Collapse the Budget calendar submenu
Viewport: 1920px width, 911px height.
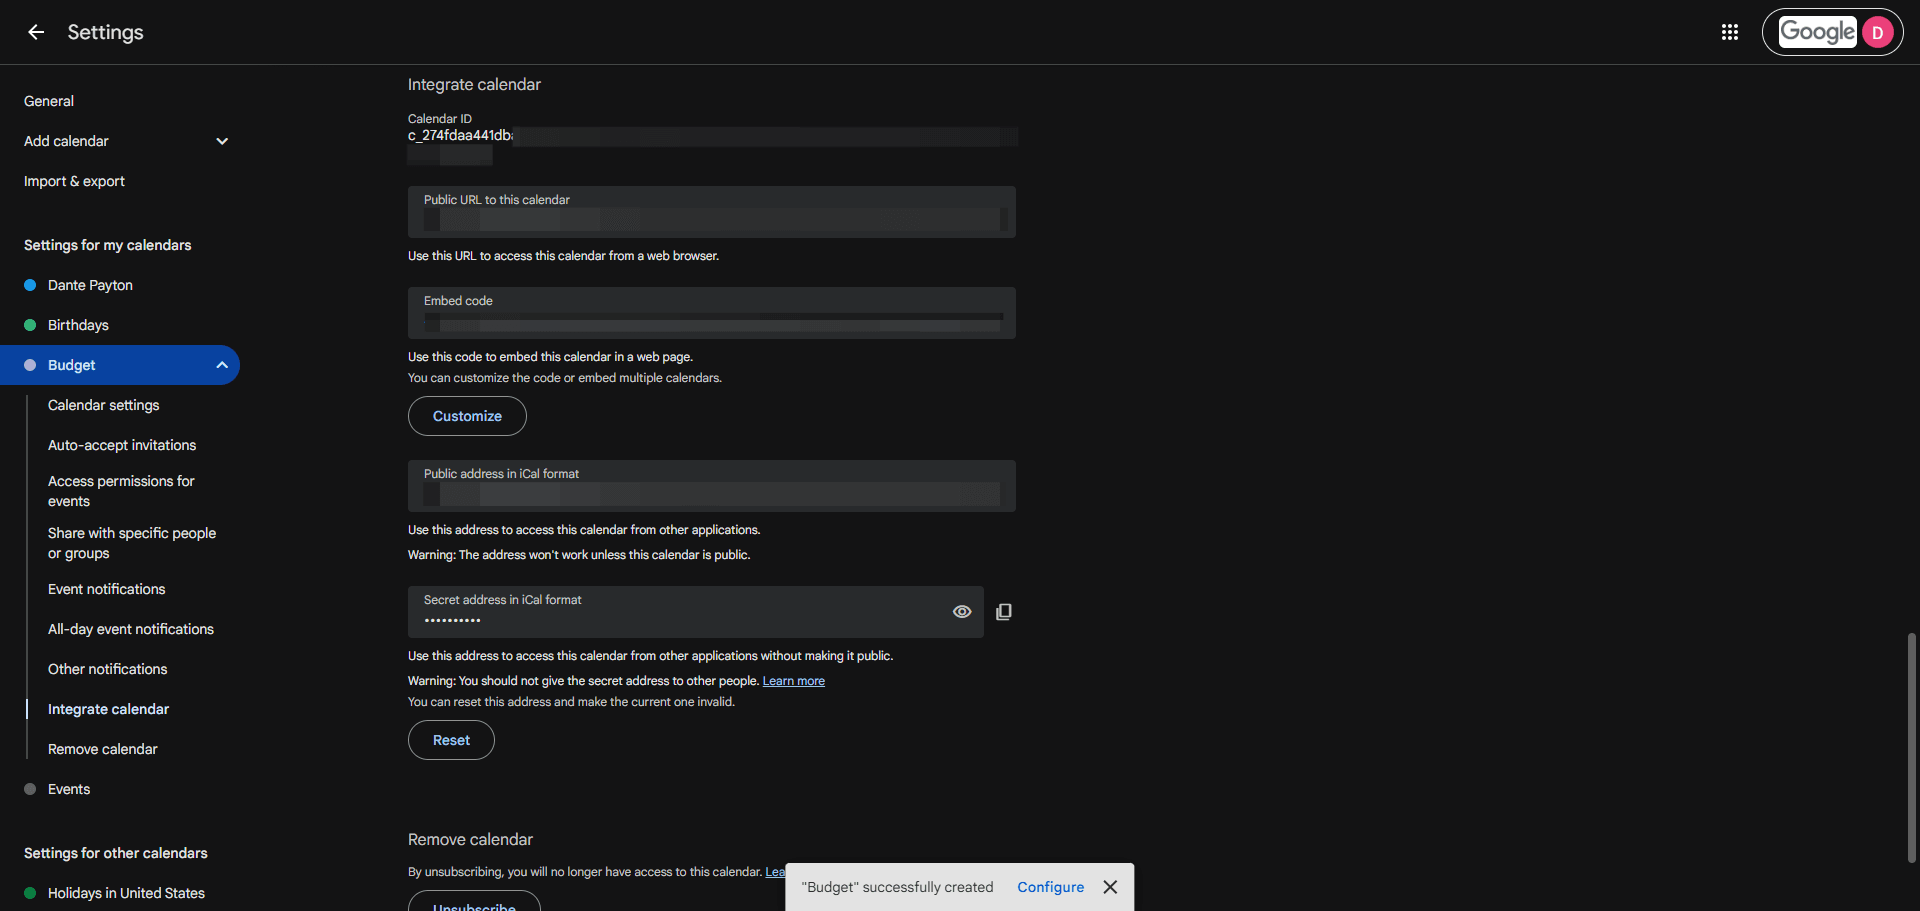(222, 365)
